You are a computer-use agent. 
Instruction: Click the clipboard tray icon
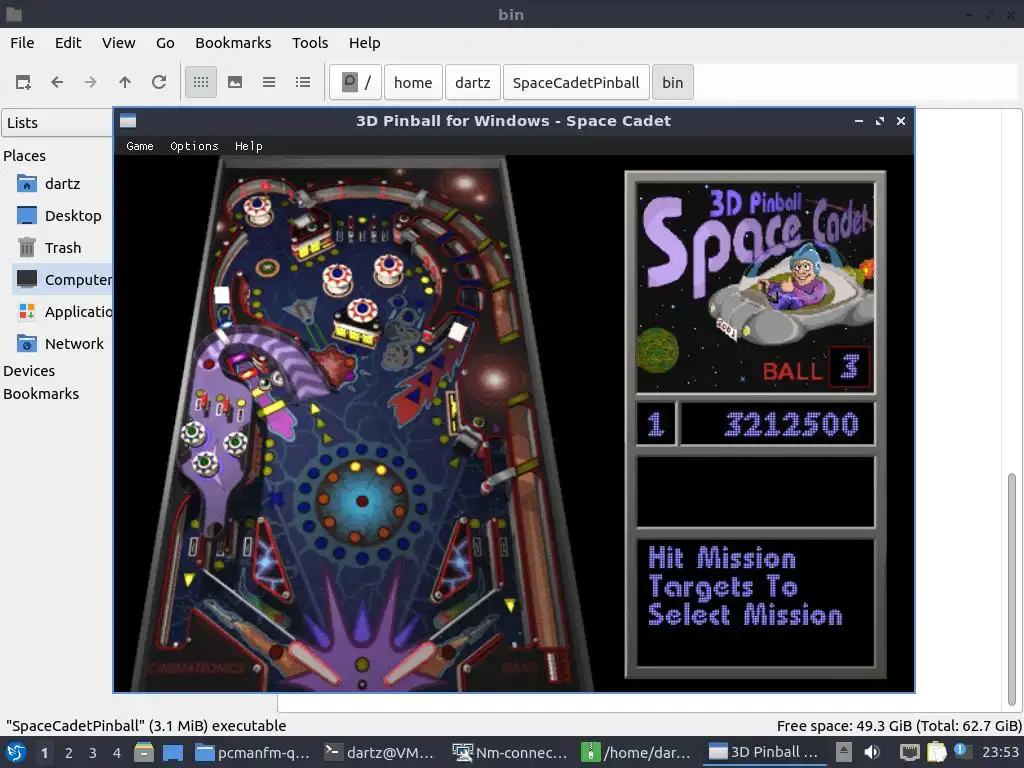936,752
